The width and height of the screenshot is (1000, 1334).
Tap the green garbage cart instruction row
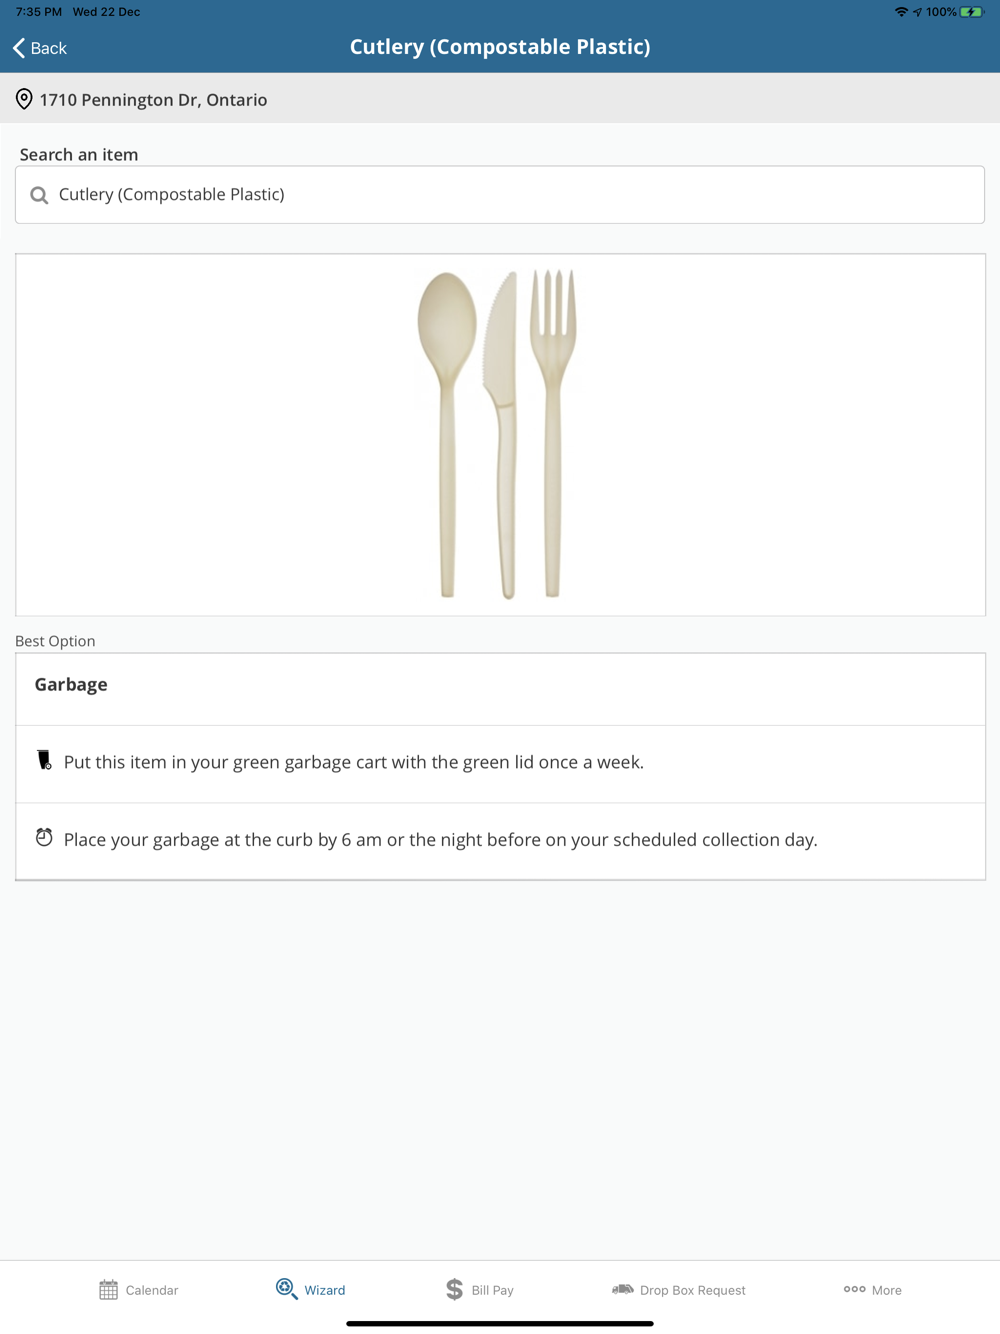pos(353,763)
